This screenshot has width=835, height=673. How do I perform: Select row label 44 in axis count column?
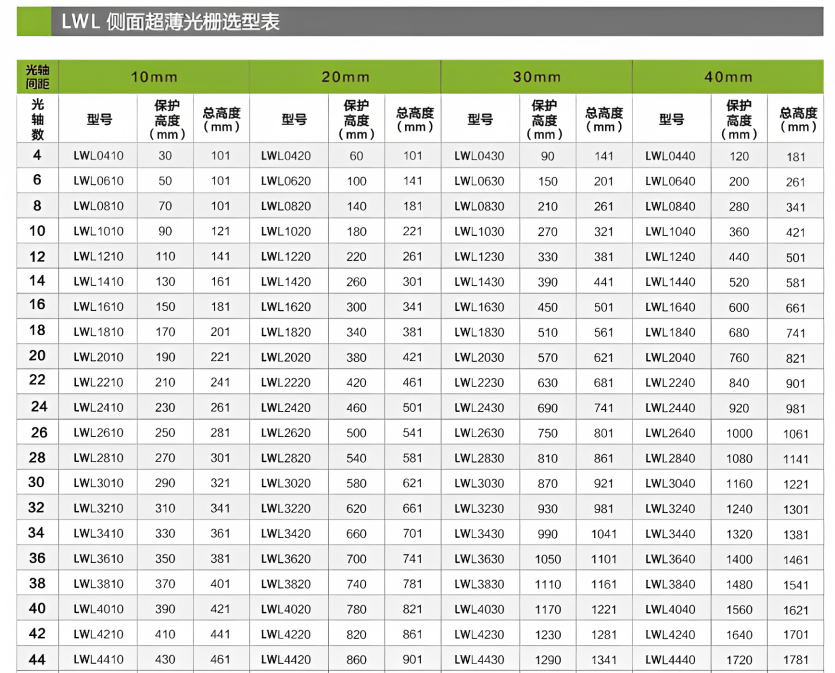pos(37,659)
